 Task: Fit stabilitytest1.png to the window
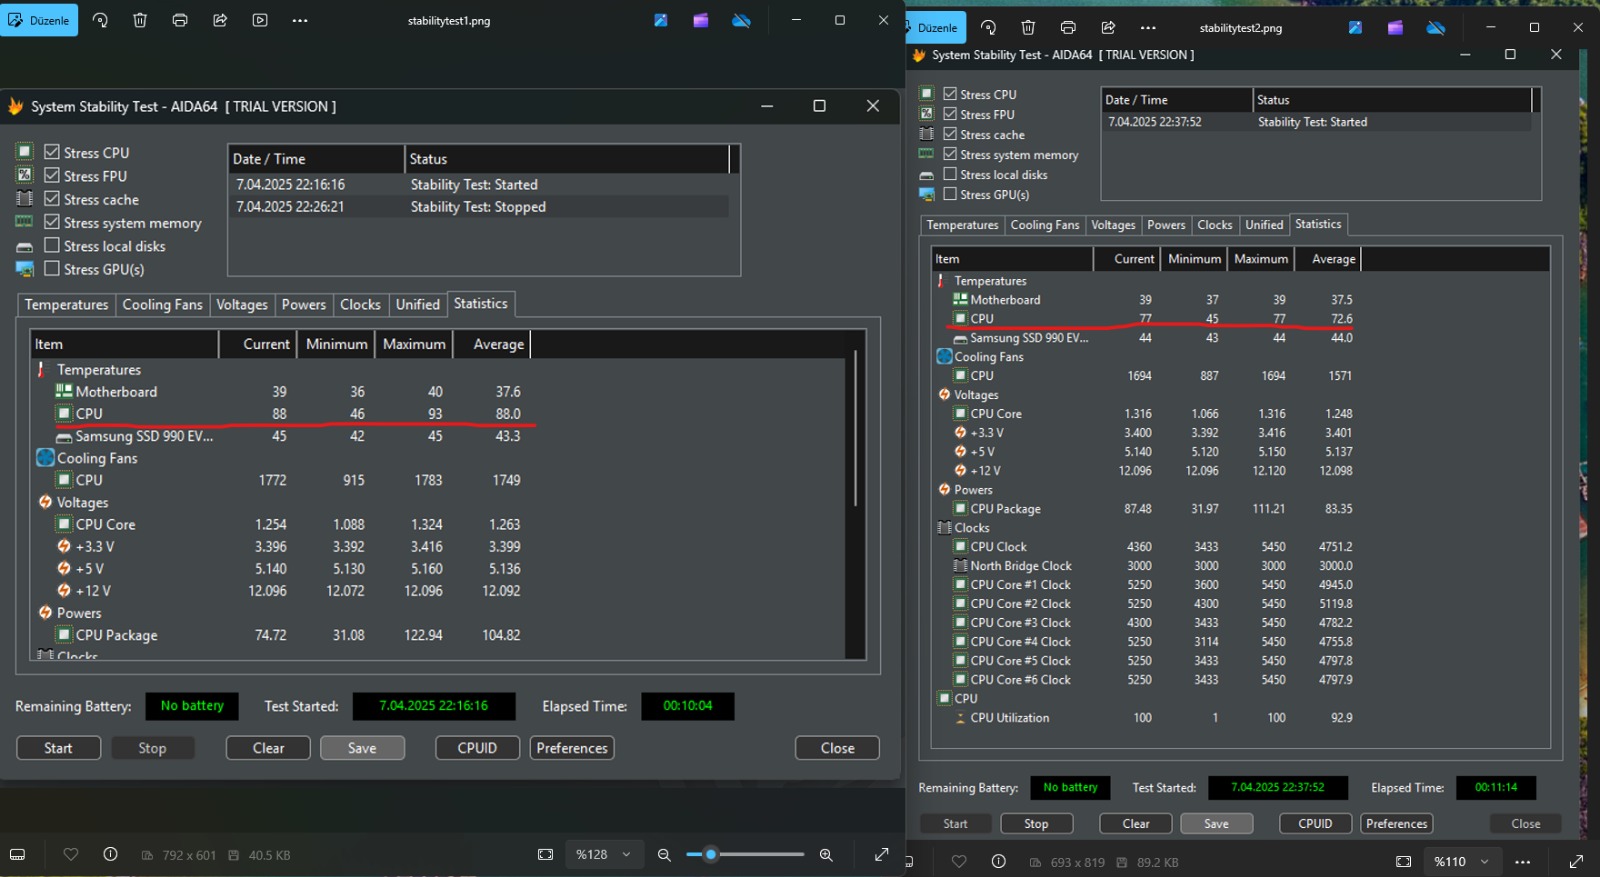[545, 855]
